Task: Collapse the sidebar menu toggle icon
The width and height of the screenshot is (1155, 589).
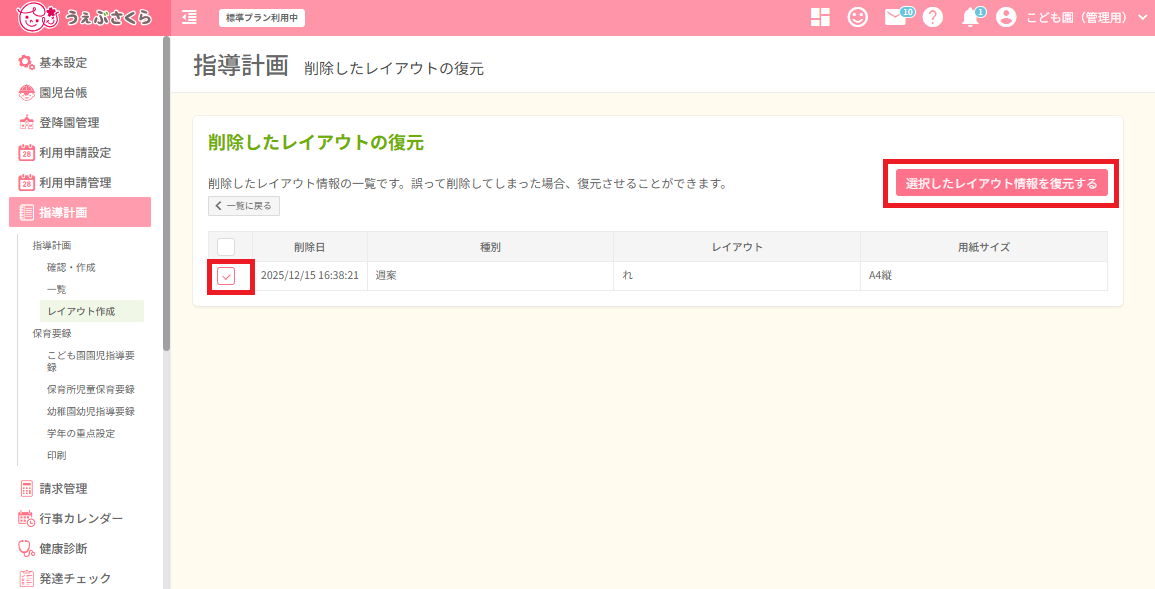Action: point(189,18)
